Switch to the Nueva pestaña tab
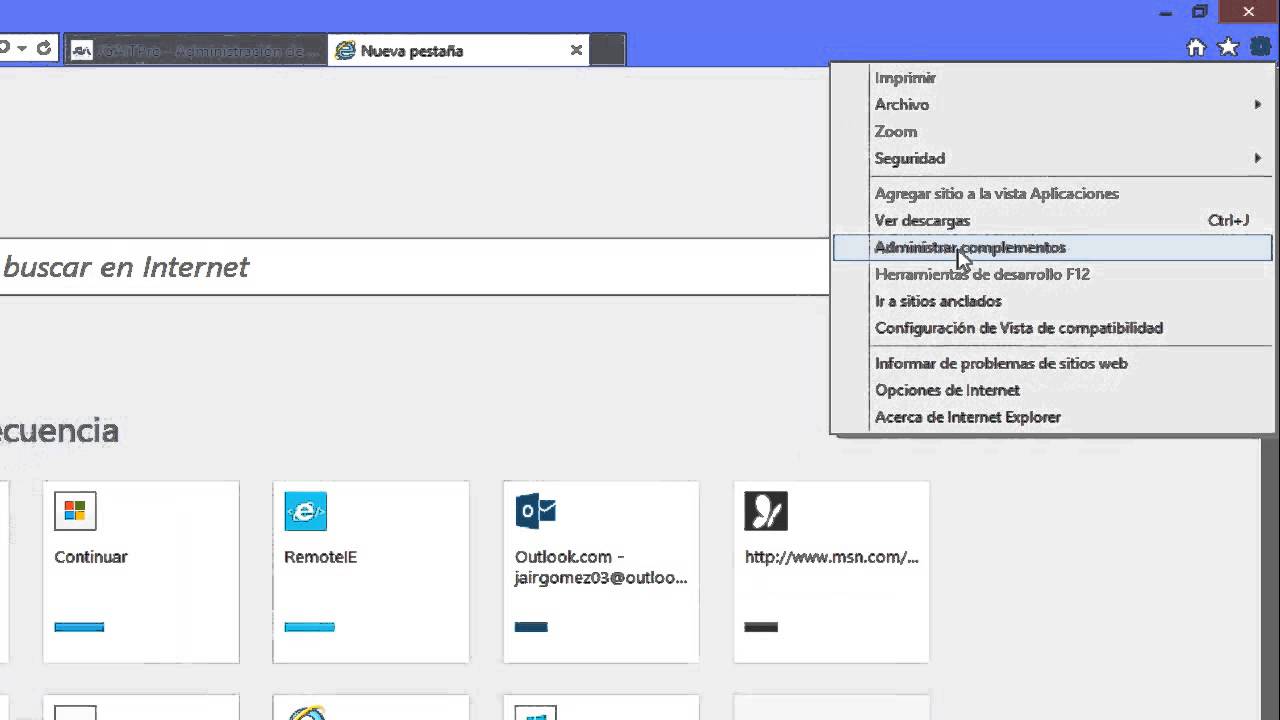 [459, 50]
